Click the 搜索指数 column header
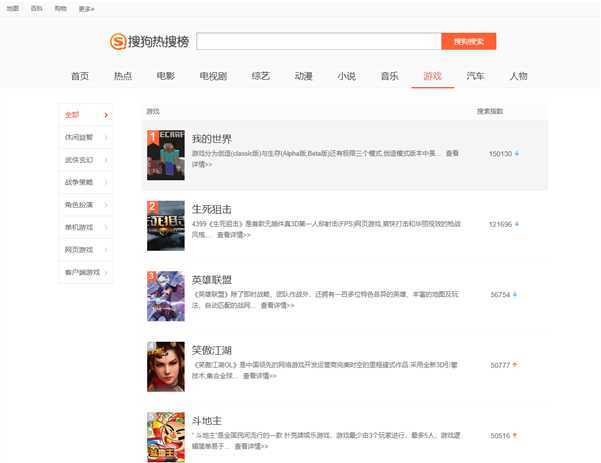This screenshot has height=463, width=601. [490, 111]
